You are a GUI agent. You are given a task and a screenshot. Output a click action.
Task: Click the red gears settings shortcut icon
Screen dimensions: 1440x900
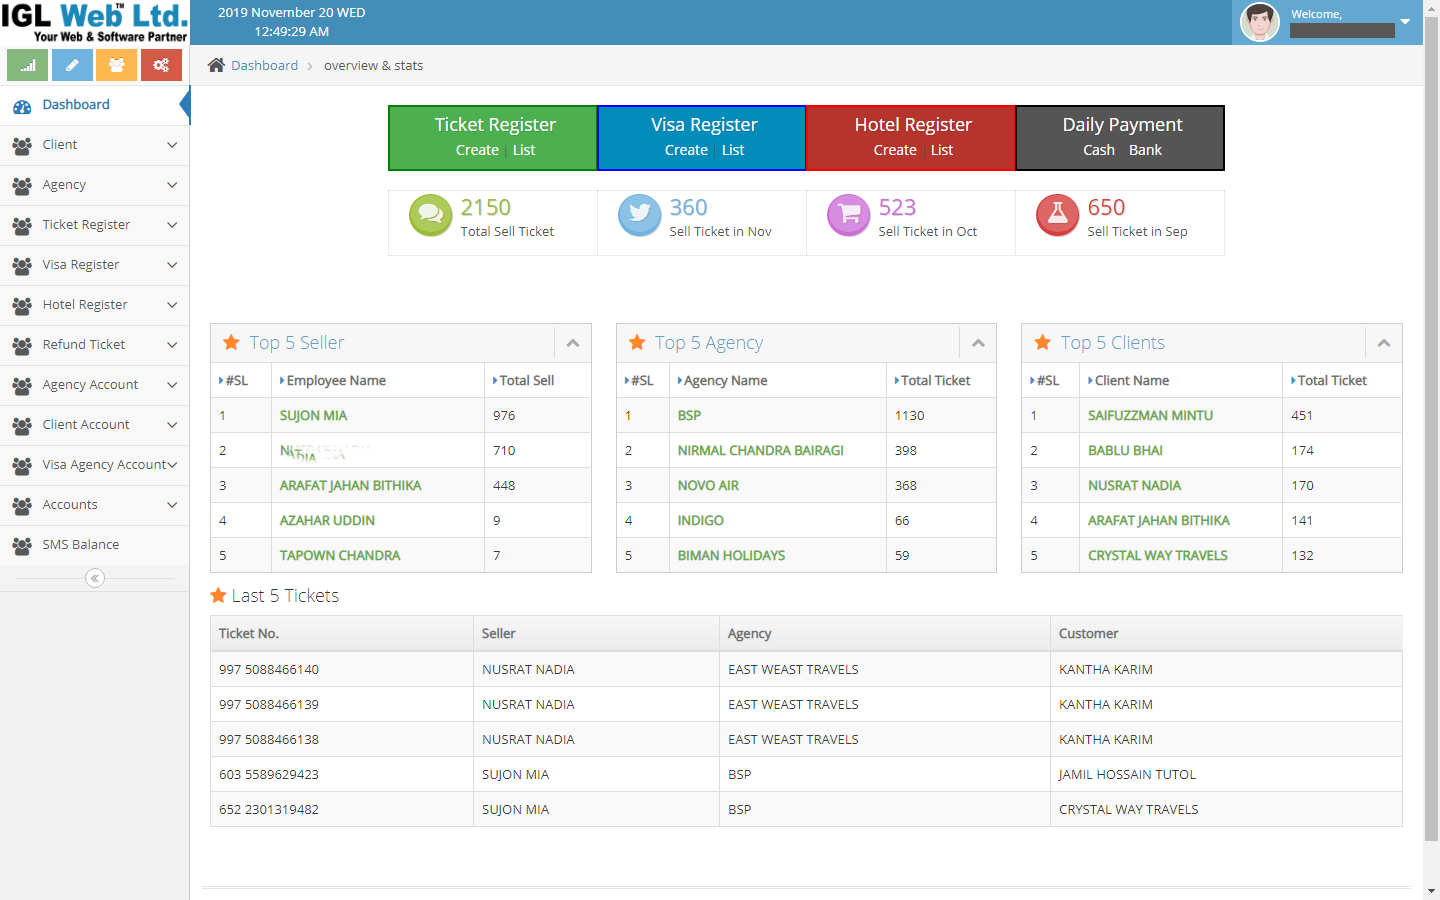[161, 65]
